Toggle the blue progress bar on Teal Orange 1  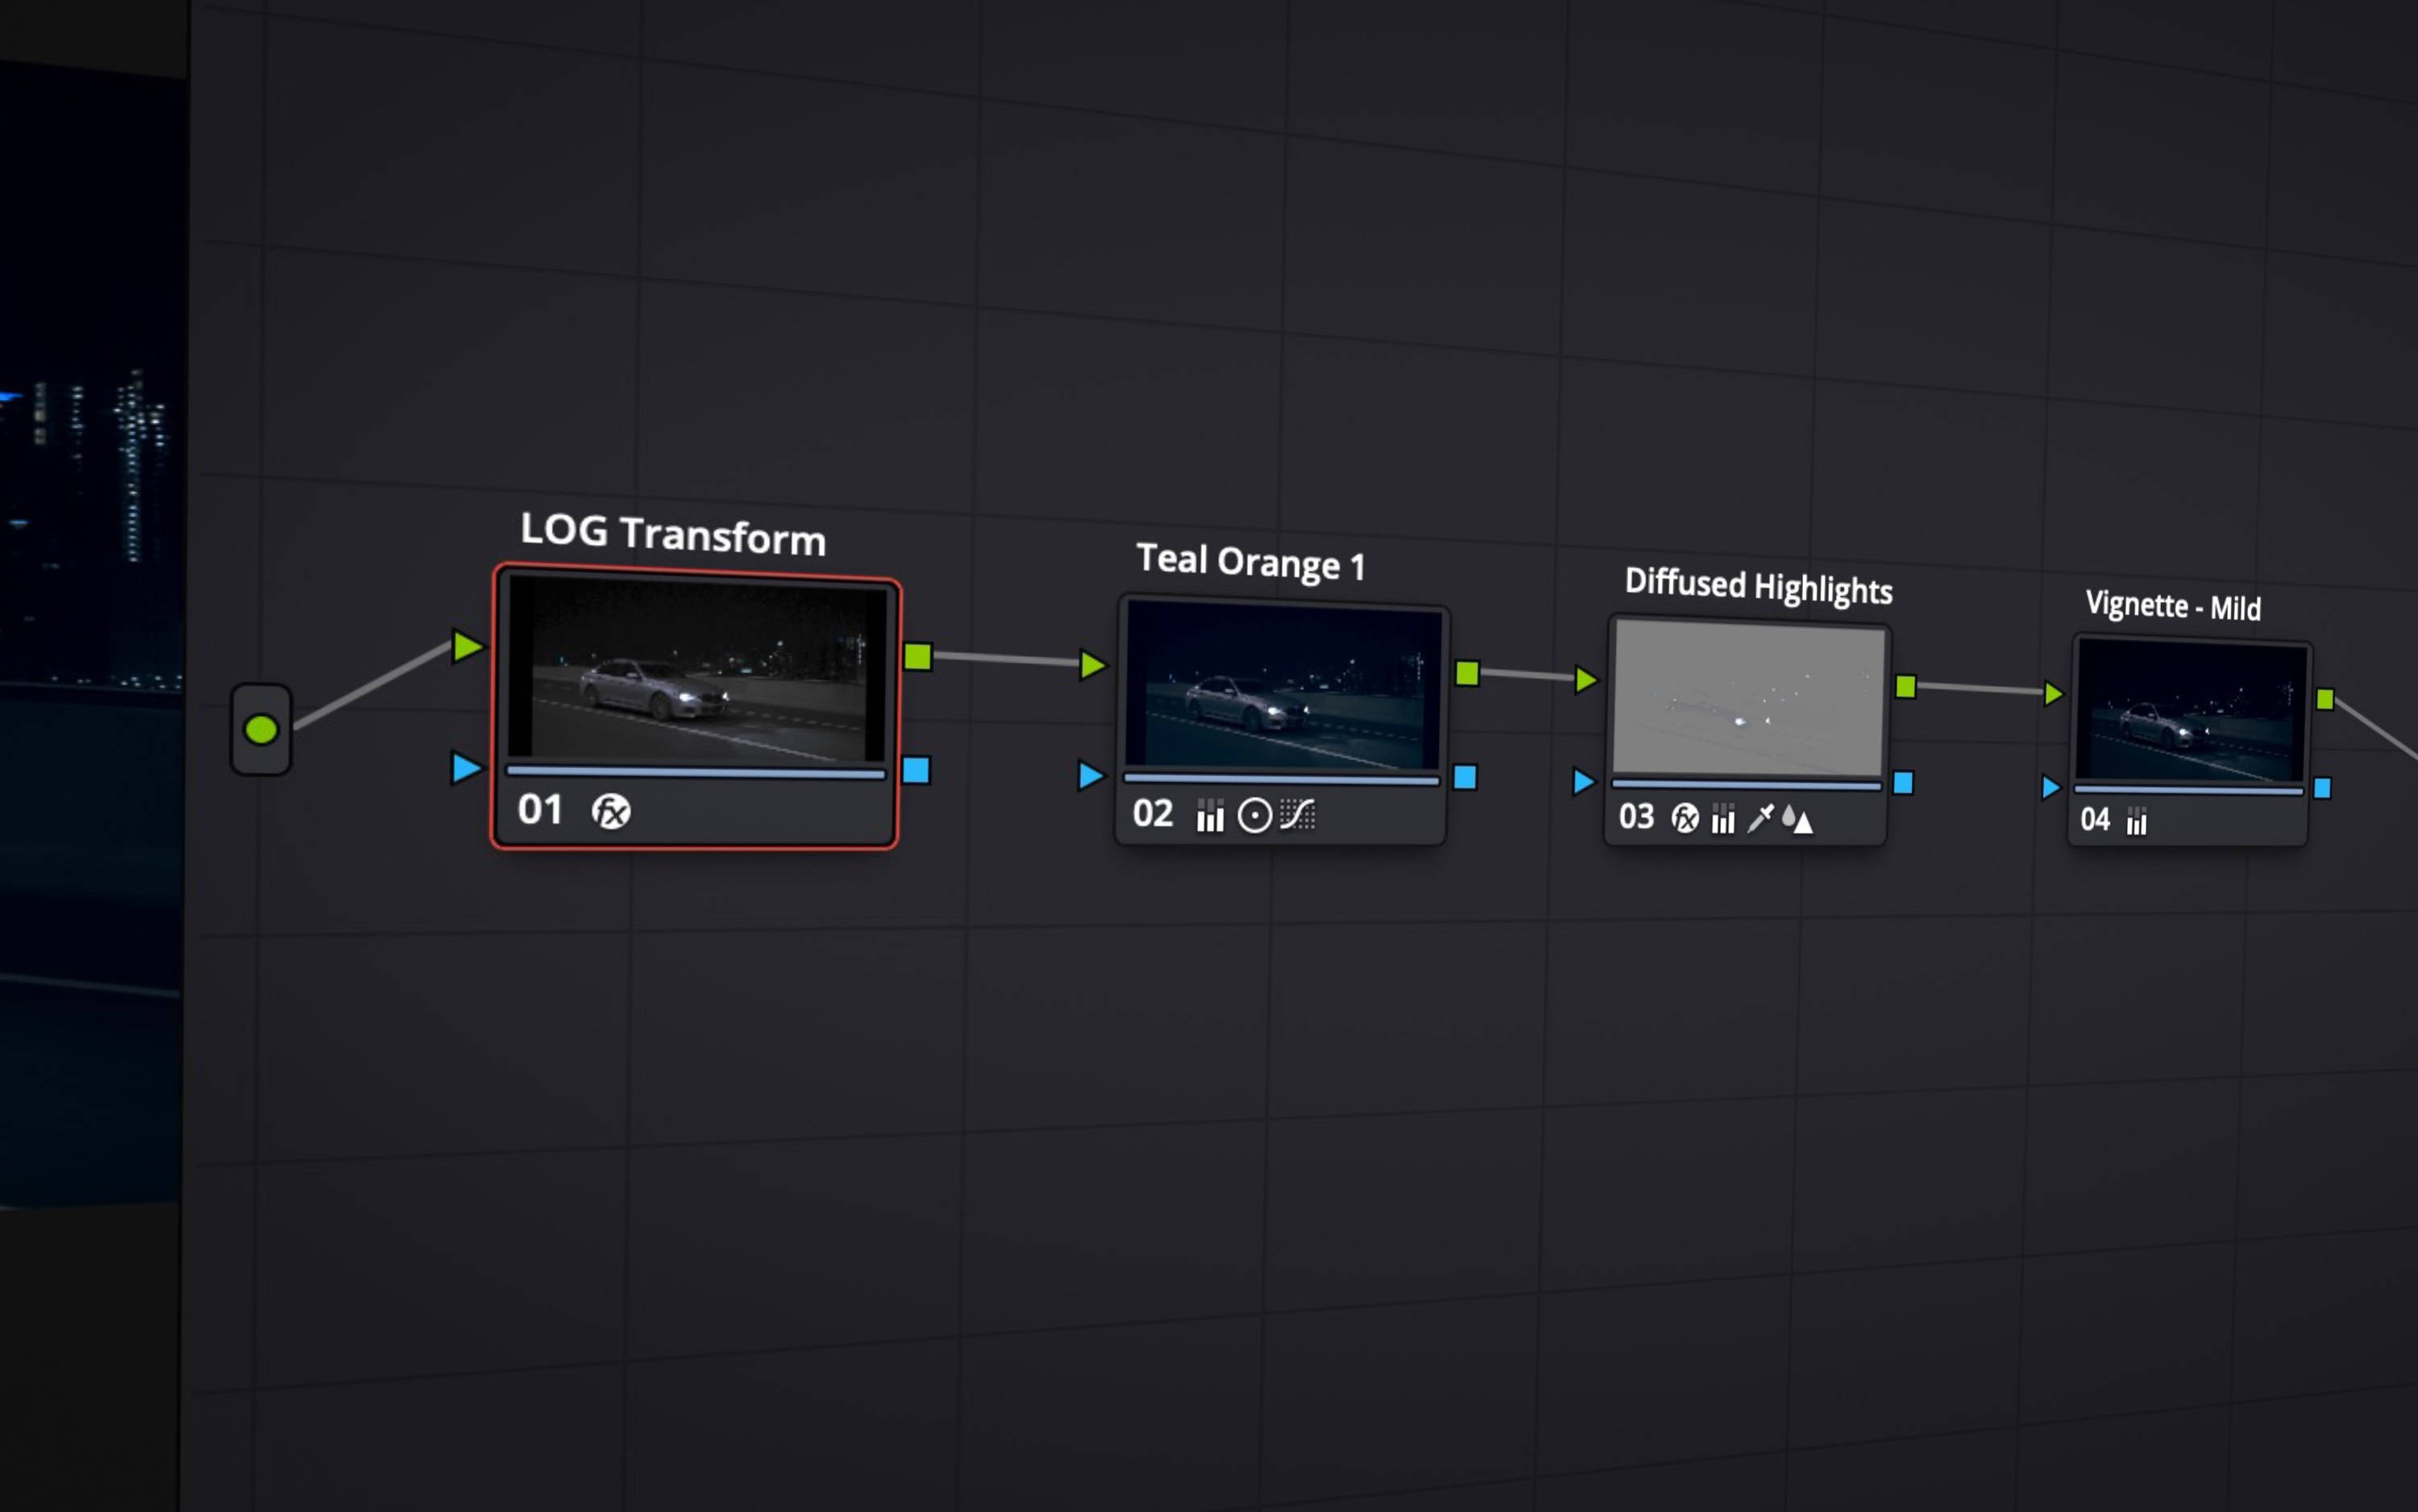pyautogui.click(x=1280, y=780)
